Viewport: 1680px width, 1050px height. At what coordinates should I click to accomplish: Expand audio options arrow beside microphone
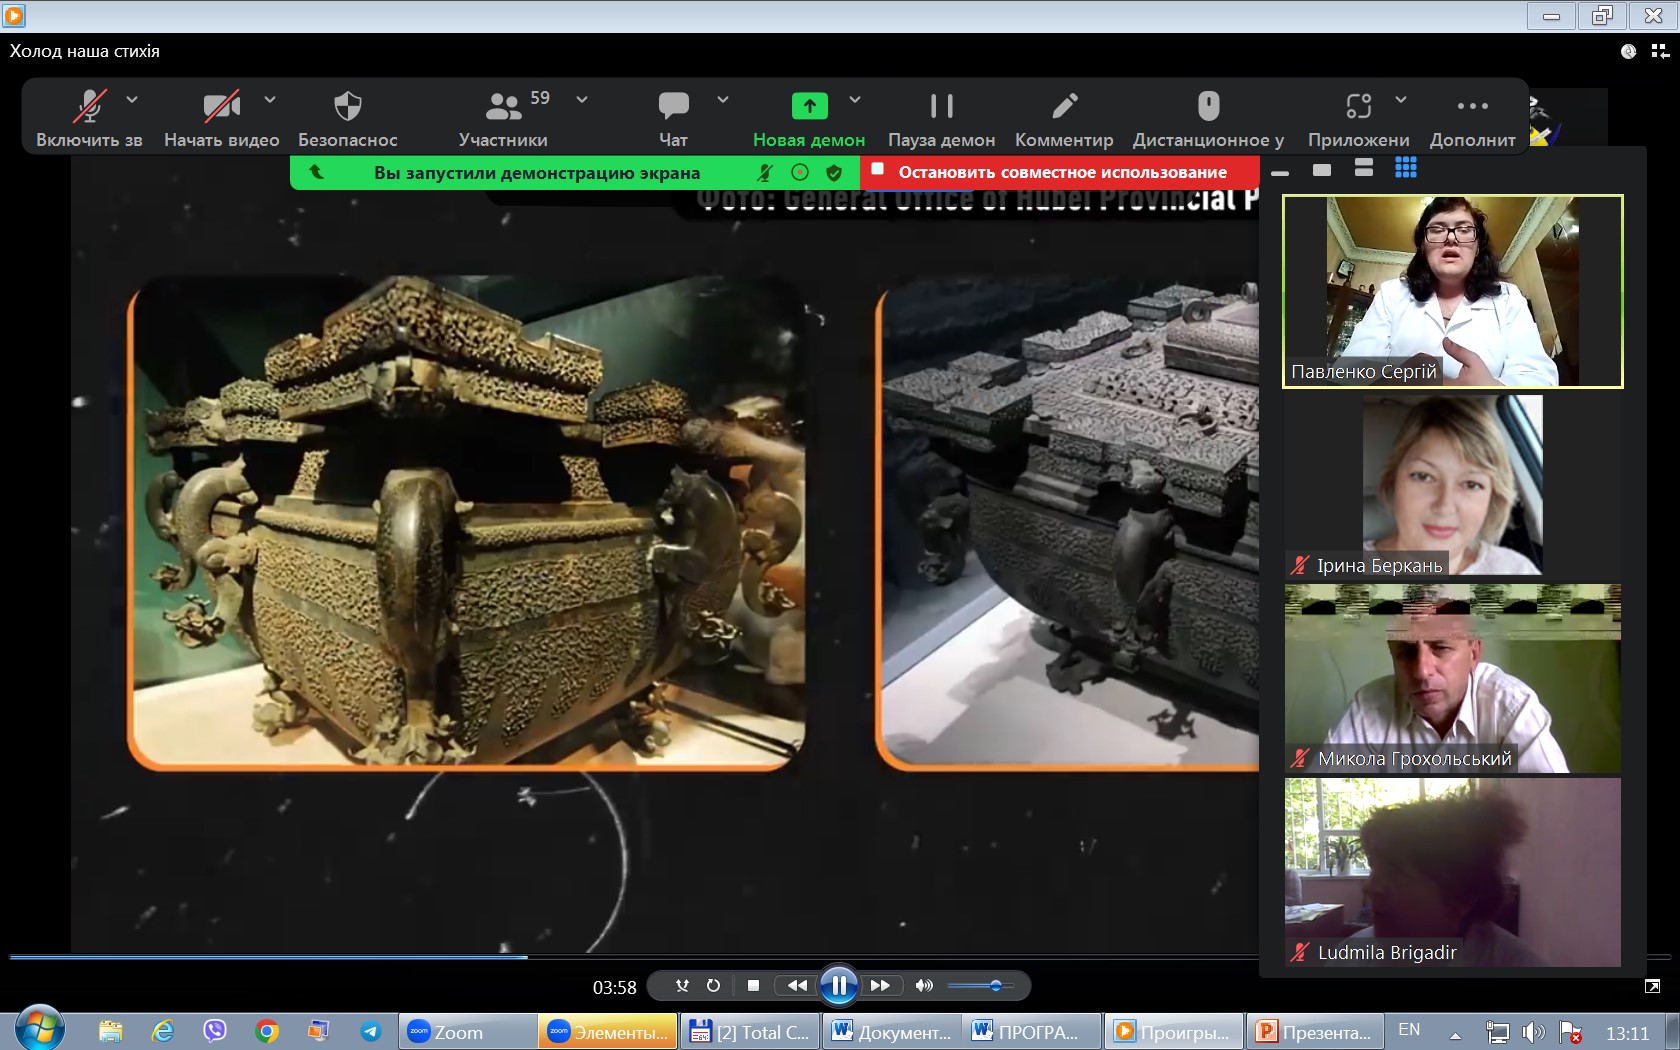point(132,100)
